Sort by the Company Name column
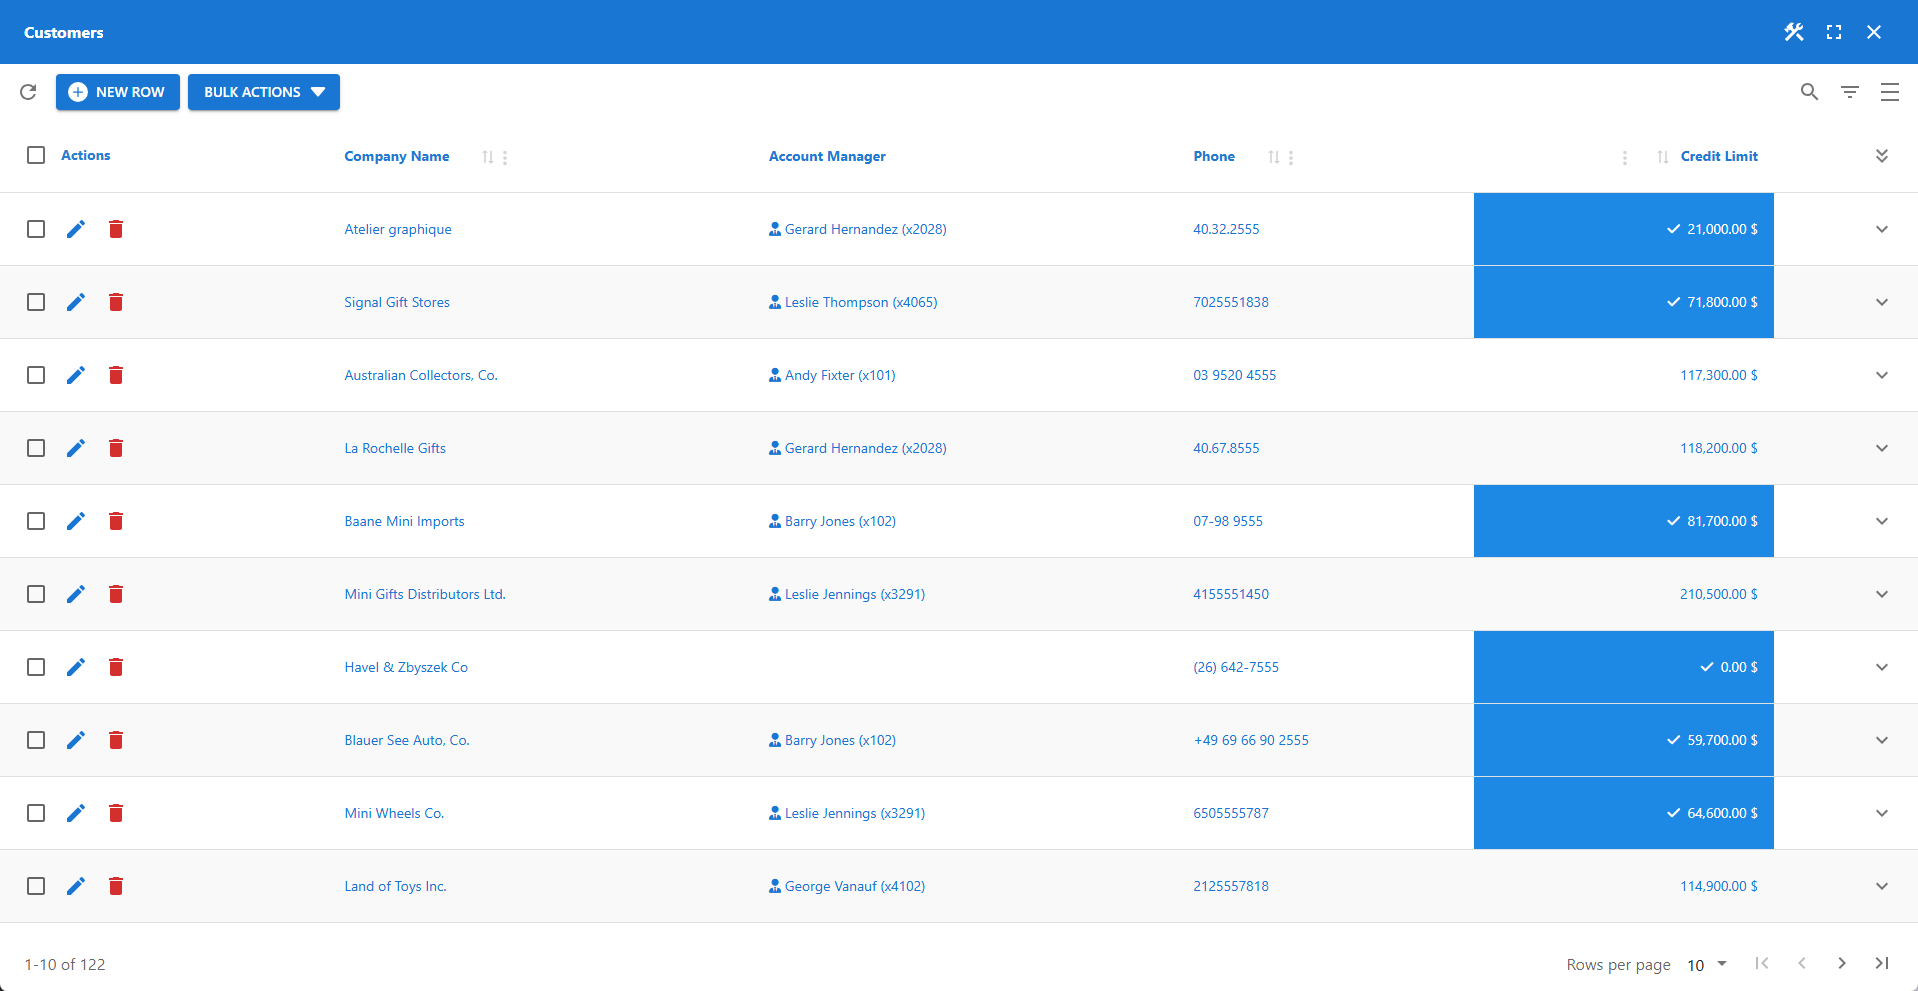The height and width of the screenshot is (991, 1918). pyautogui.click(x=489, y=157)
